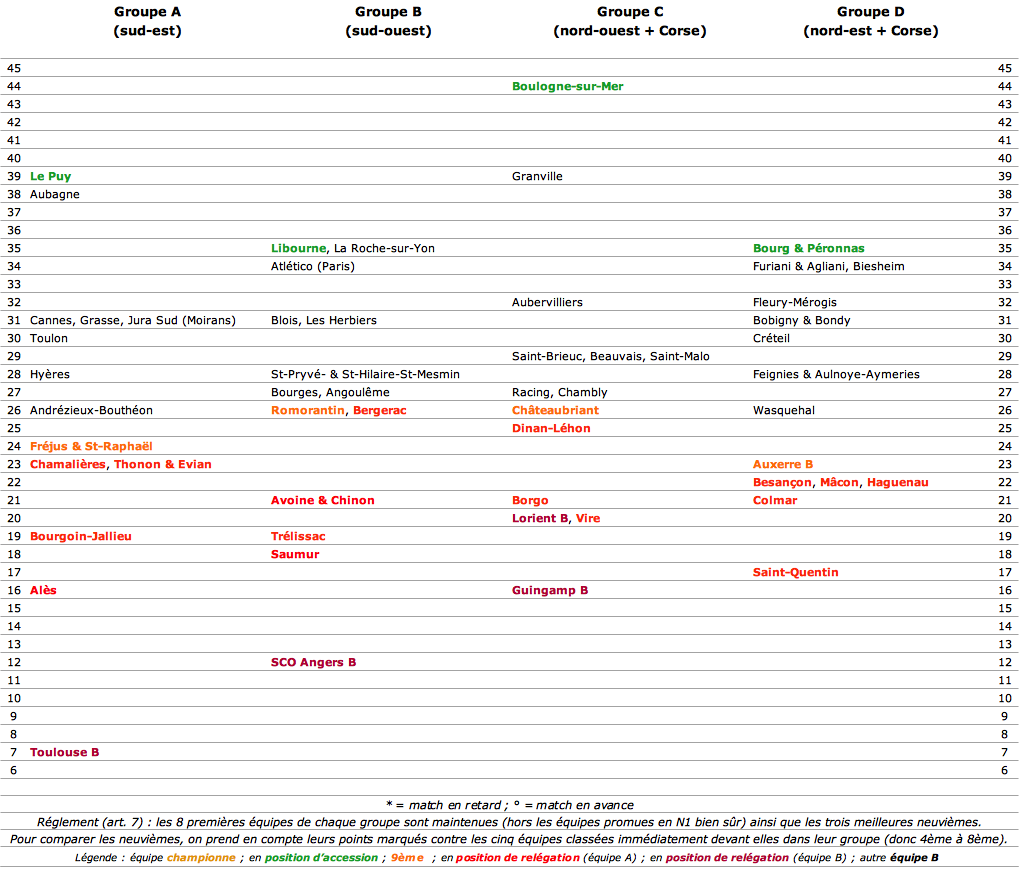Select Châteaubriant at 26 points

[555, 410]
